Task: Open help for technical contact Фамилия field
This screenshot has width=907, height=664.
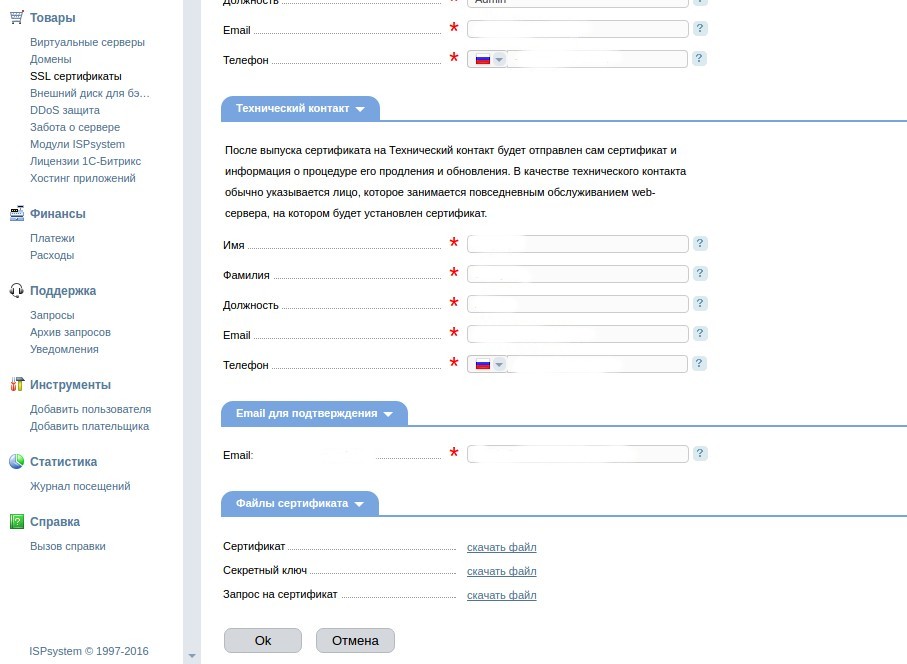Action: (x=700, y=274)
